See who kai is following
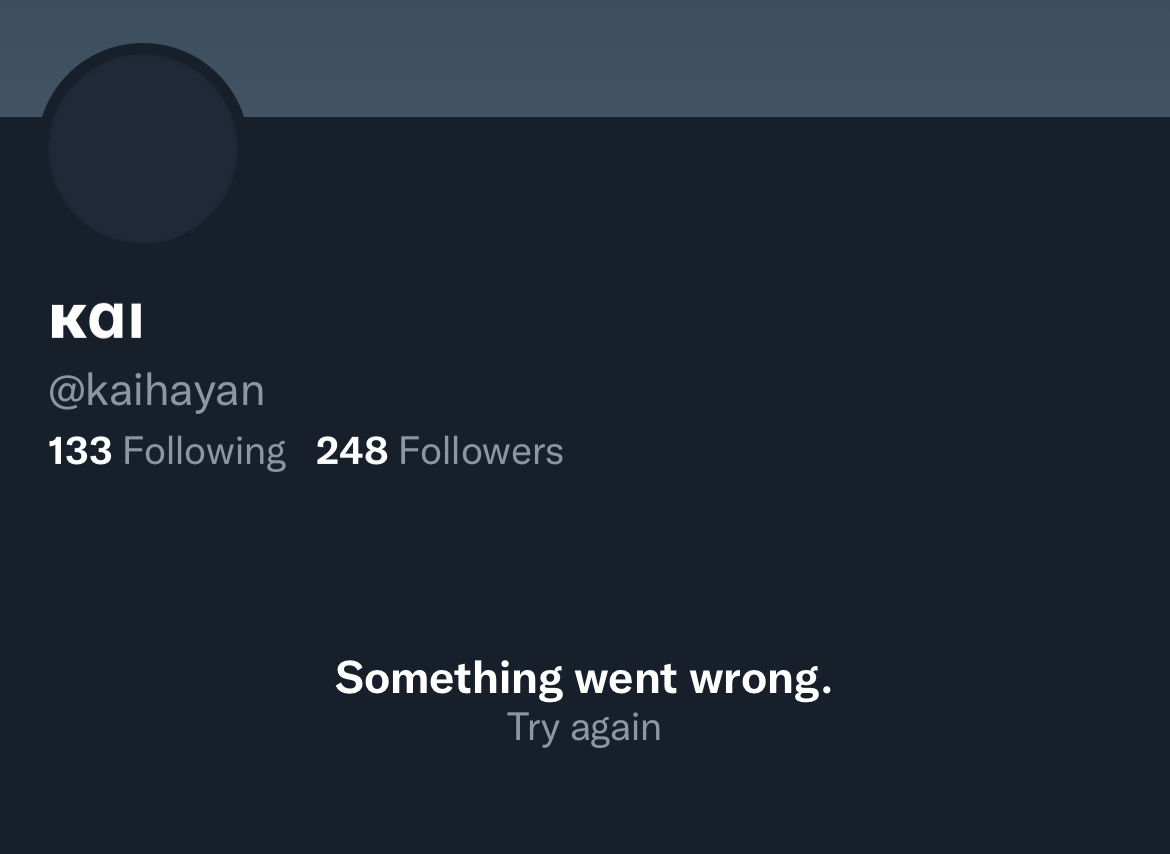This screenshot has width=1170, height=854. 167,451
